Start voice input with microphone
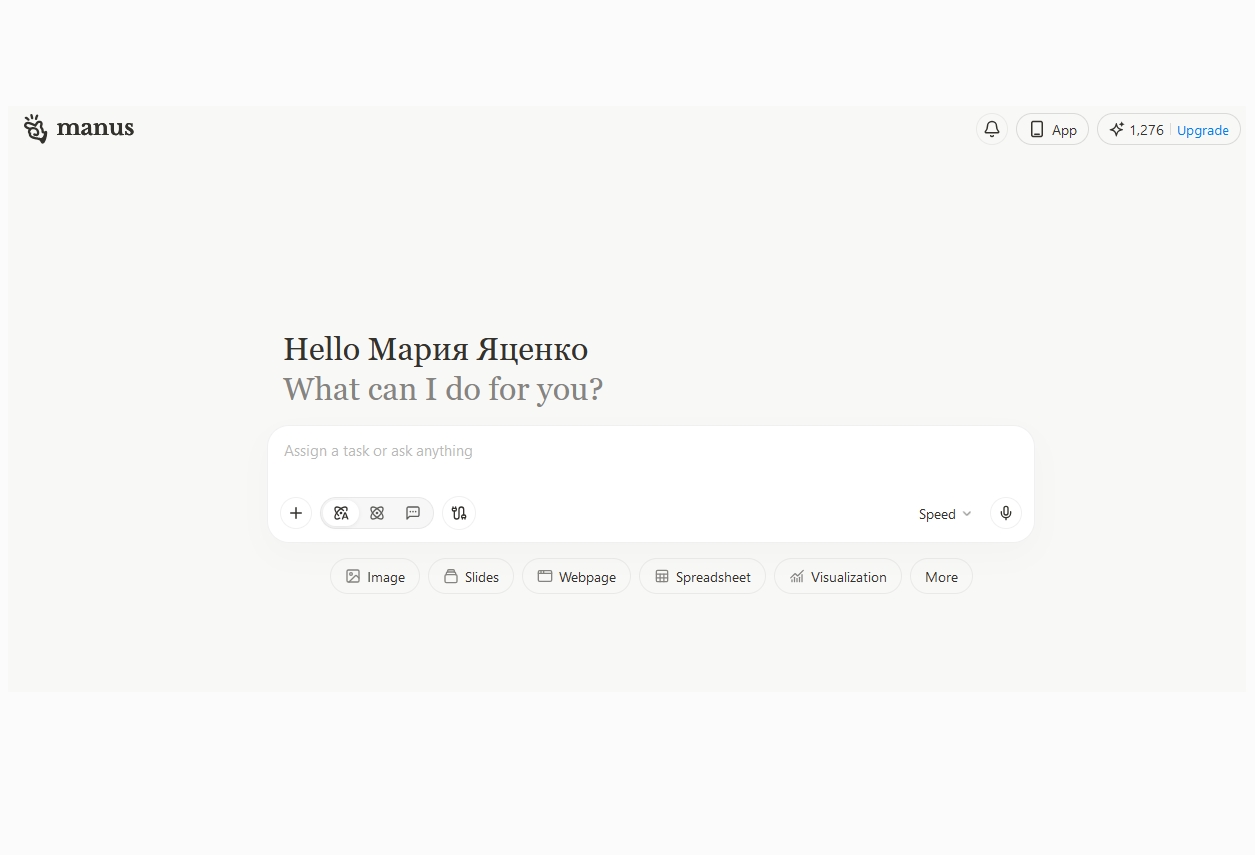Screen dimensions: 1255x855 (x=1006, y=513)
